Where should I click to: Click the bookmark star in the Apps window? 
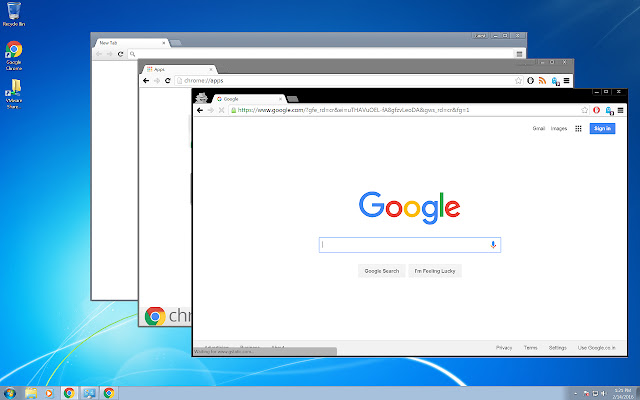click(x=518, y=81)
